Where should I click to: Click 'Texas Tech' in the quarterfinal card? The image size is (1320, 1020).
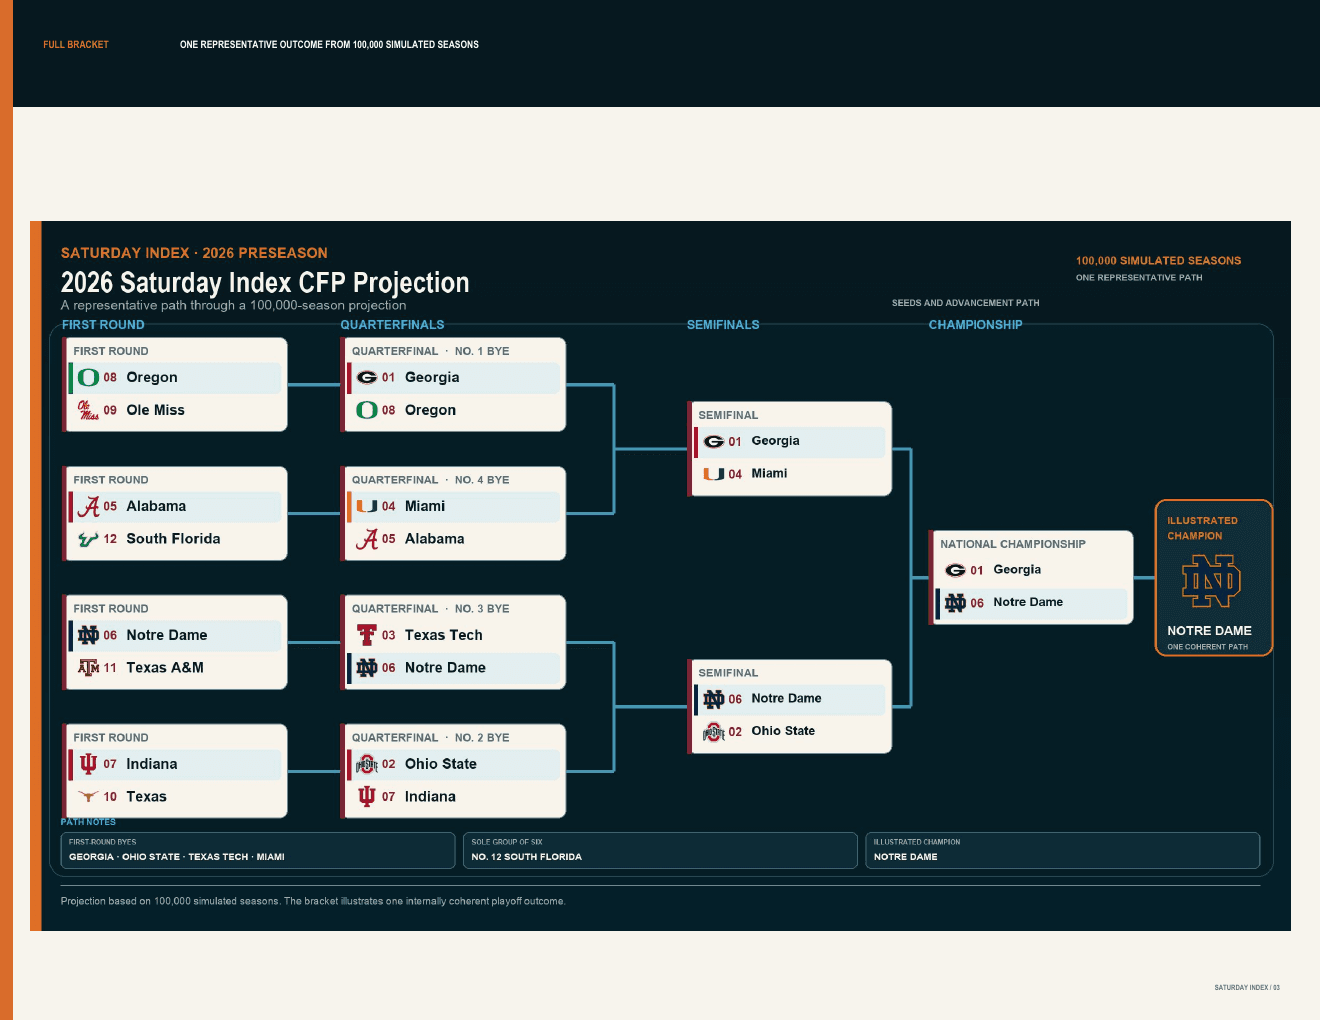[x=443, y=635]
